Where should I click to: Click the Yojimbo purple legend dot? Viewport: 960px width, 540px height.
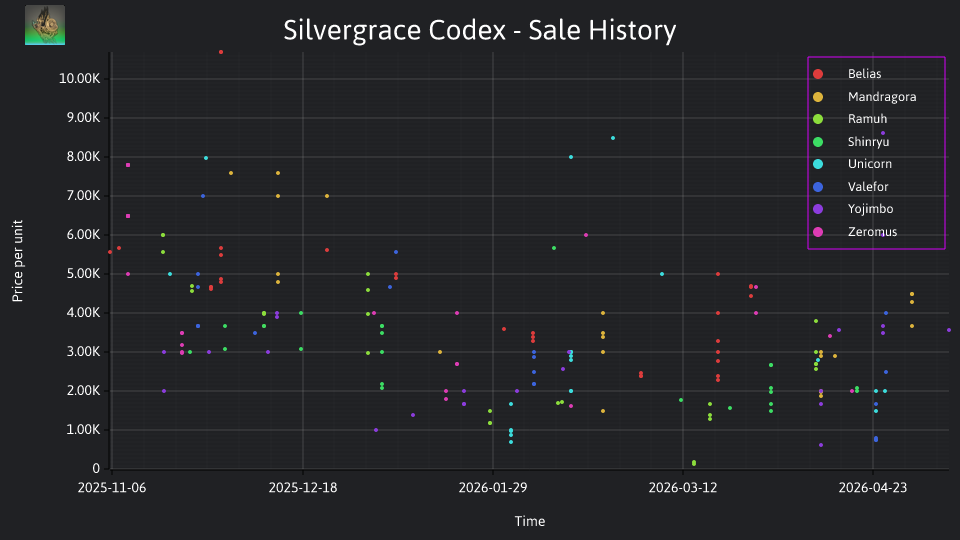click(x=818, y=209)
